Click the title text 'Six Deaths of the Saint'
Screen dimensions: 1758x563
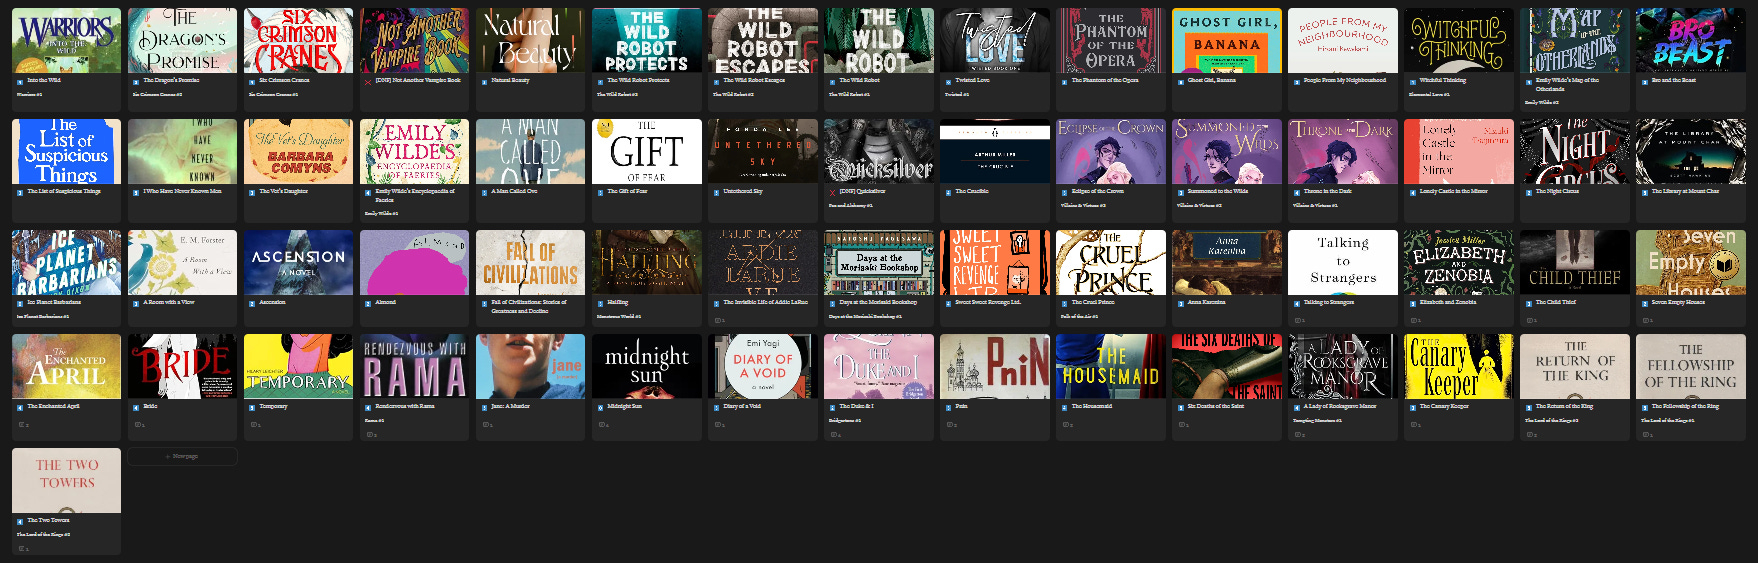(x=1215, y=407)
